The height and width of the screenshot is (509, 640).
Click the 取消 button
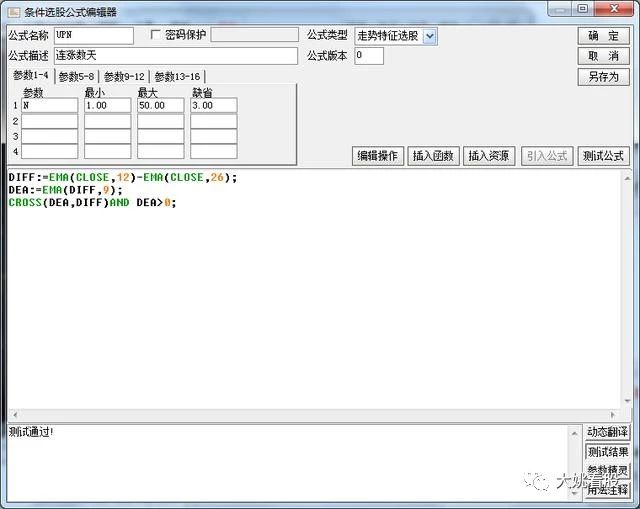coord(604,56)
